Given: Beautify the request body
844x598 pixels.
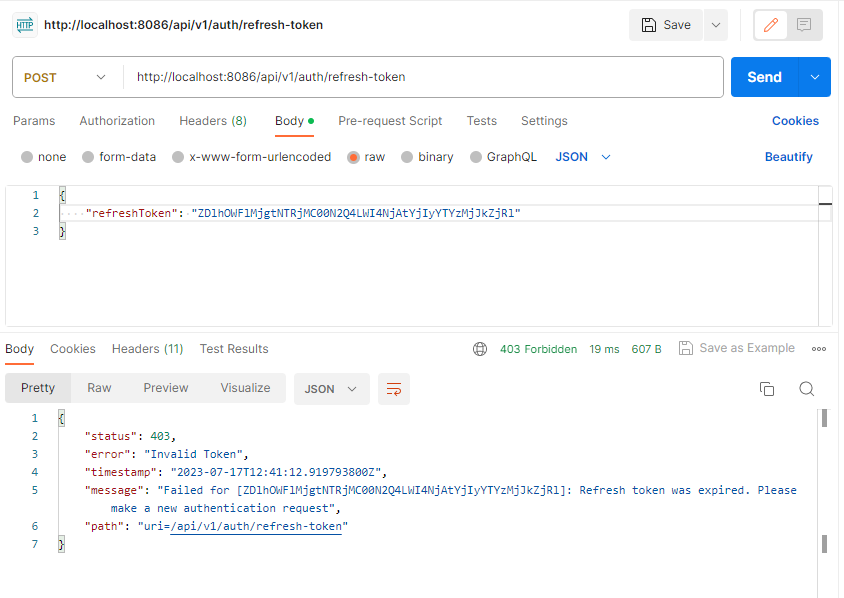Looking at the screenshot, I should coord(789,157).
